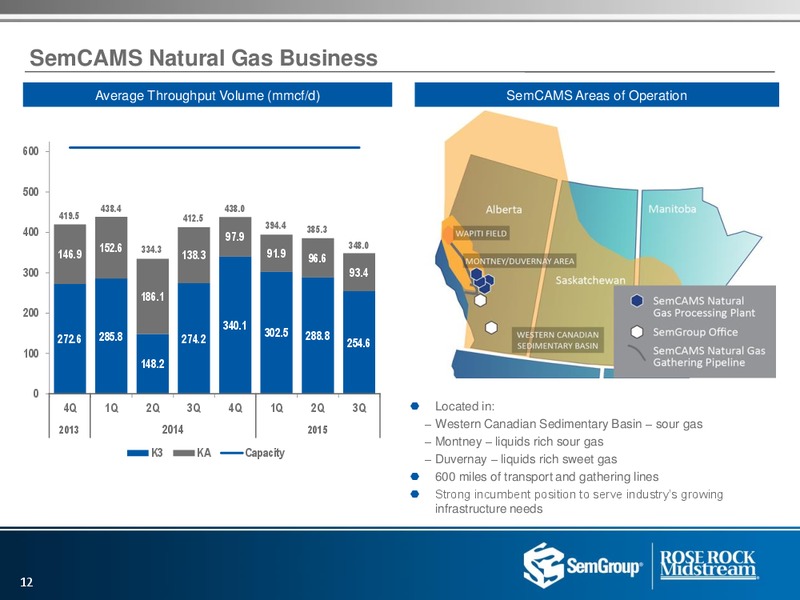The width and height of the screenshot is (800, 600).
Task: Click the 419.5 total label
Action: click(x=69, y=216)
